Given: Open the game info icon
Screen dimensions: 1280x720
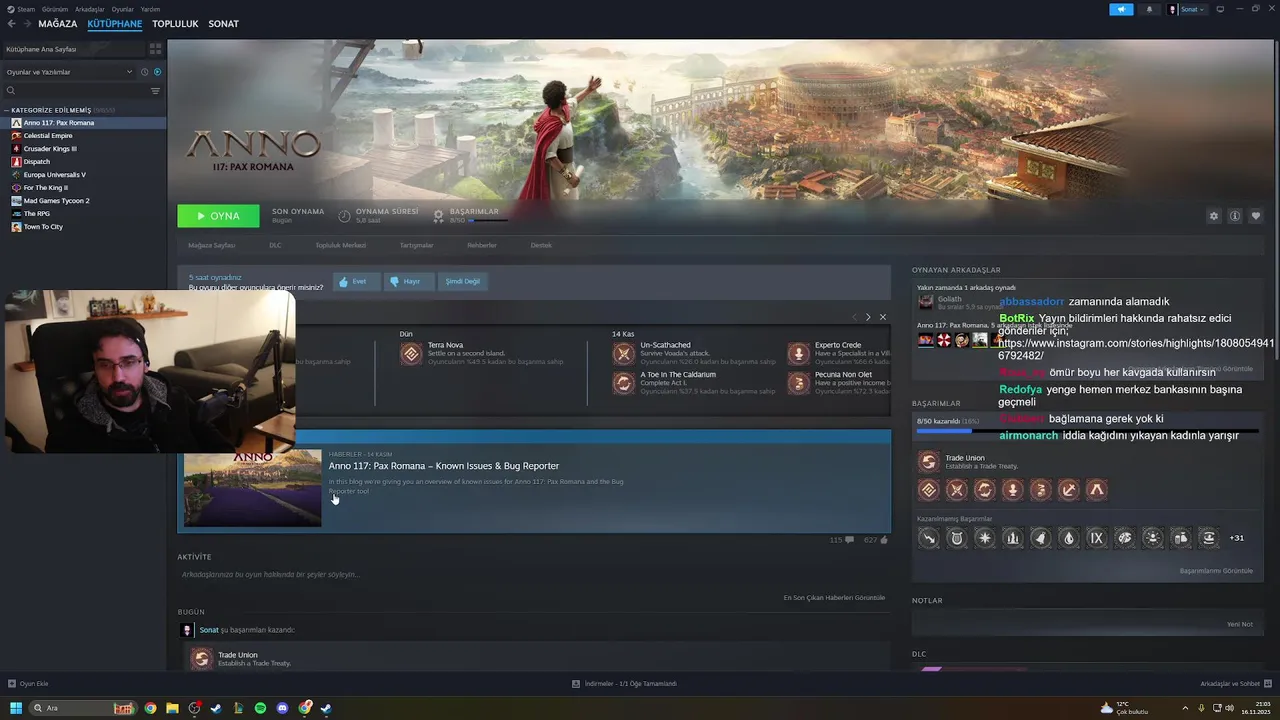Looking at the screenshot, I should pyautogui.click(x=1235, y=216).
